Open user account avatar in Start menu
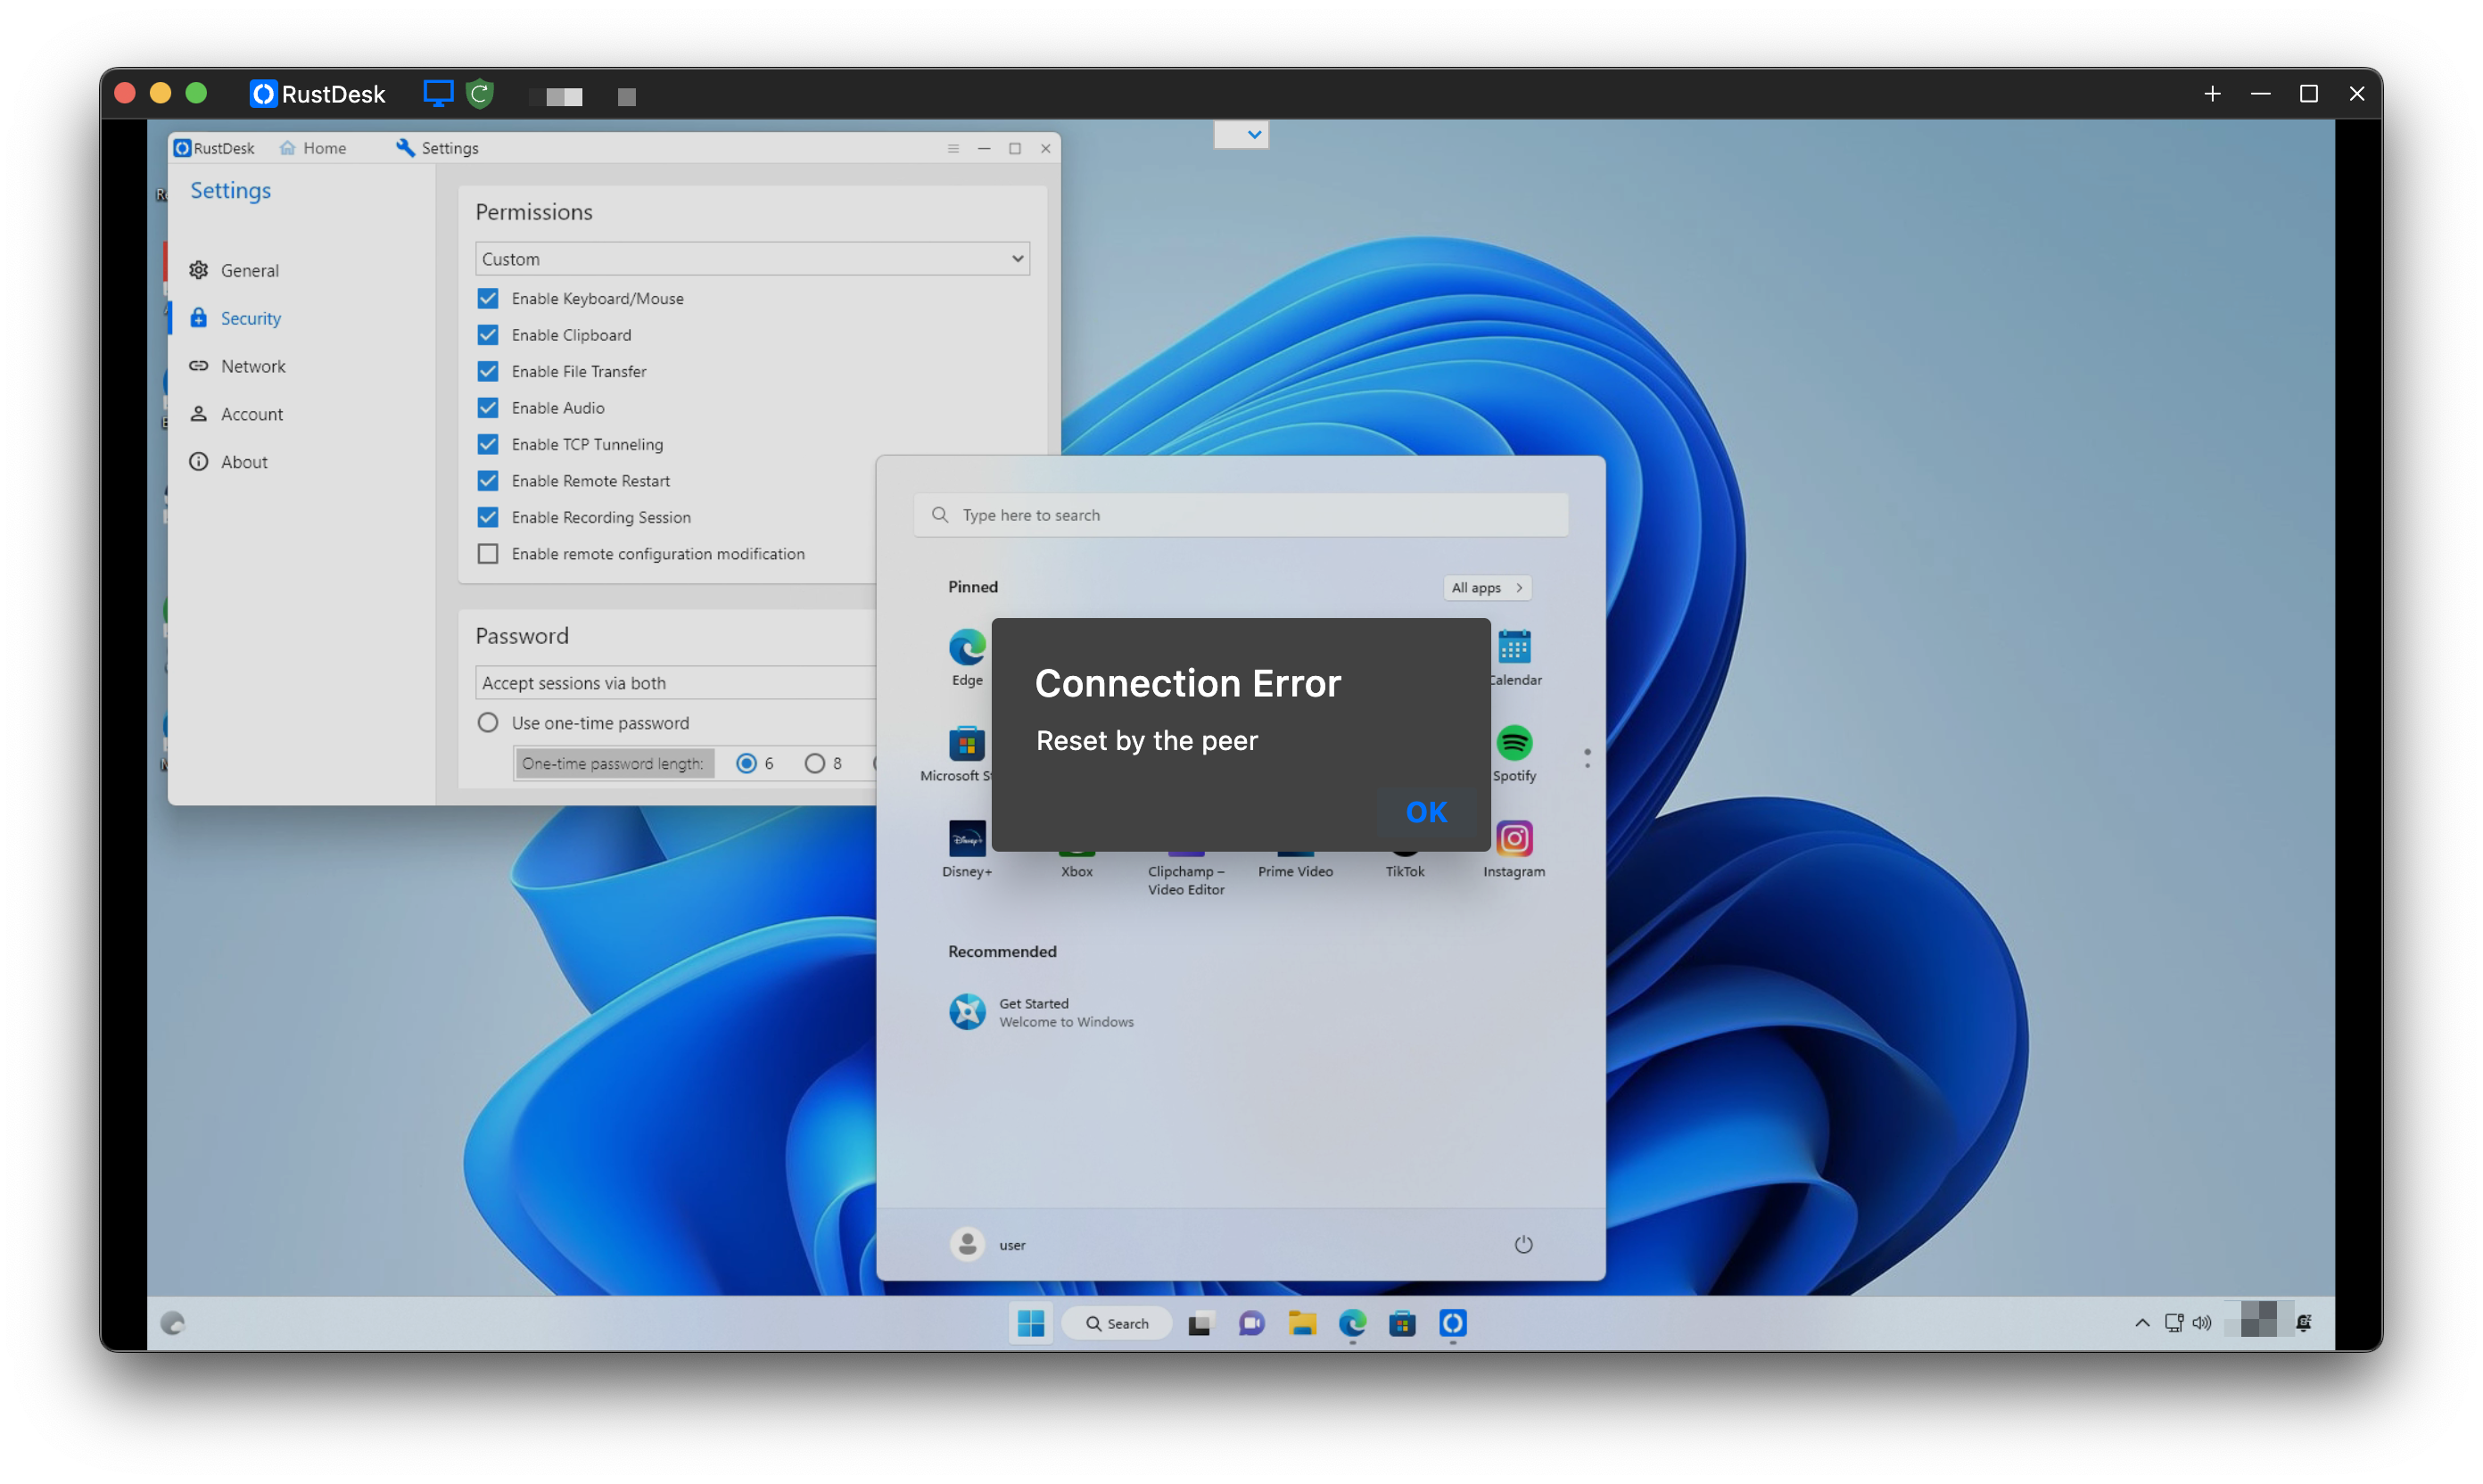 [967, 1244]
